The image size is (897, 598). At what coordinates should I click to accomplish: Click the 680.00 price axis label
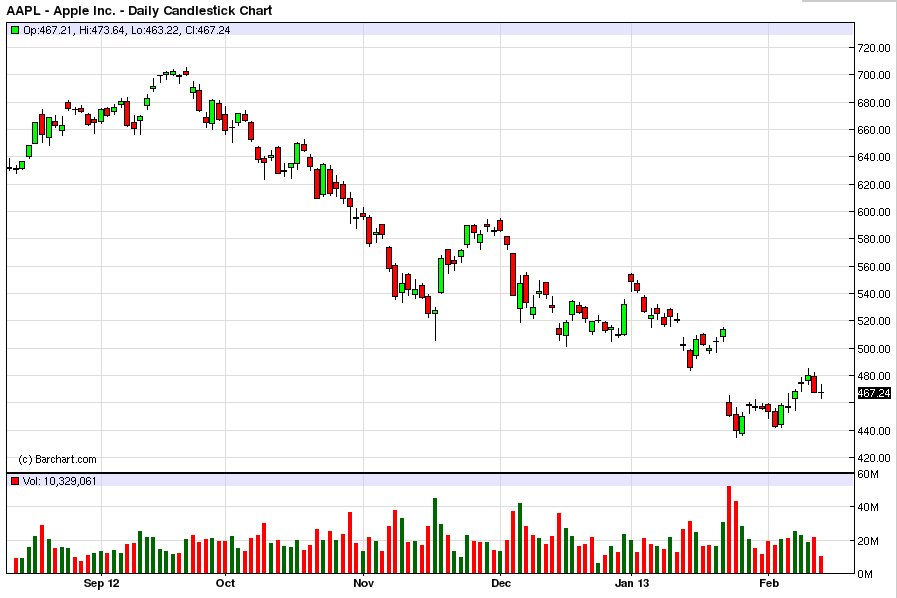[x=874, y=103]
